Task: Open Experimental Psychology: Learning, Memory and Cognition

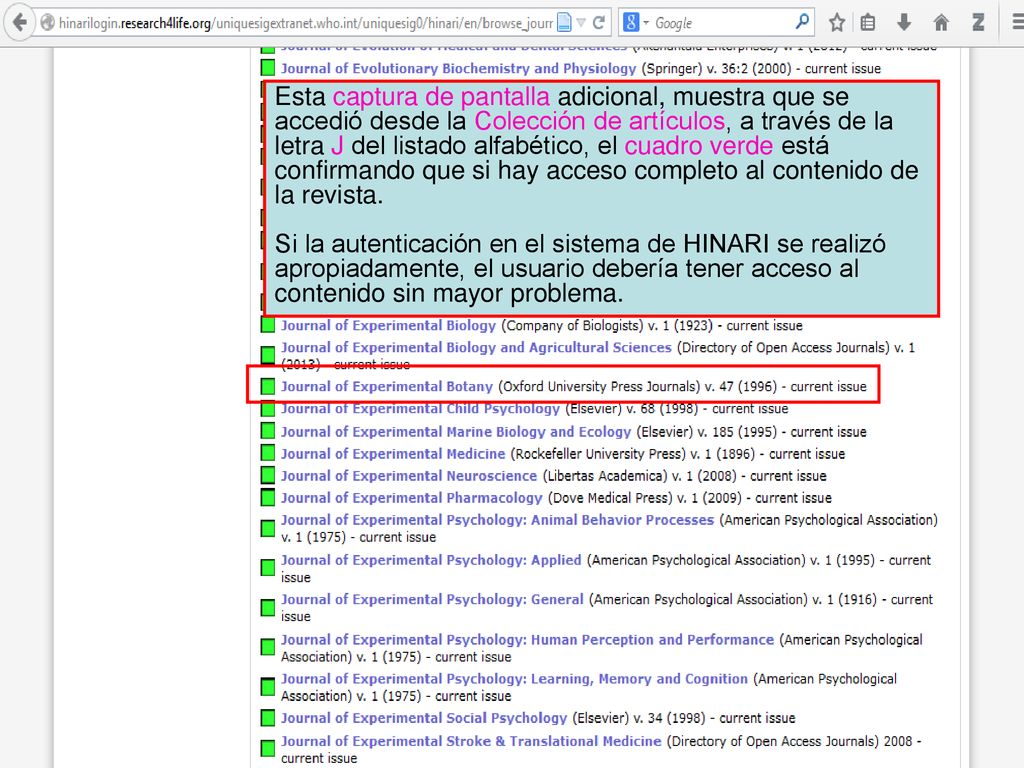Action: (x=514, y=679)
